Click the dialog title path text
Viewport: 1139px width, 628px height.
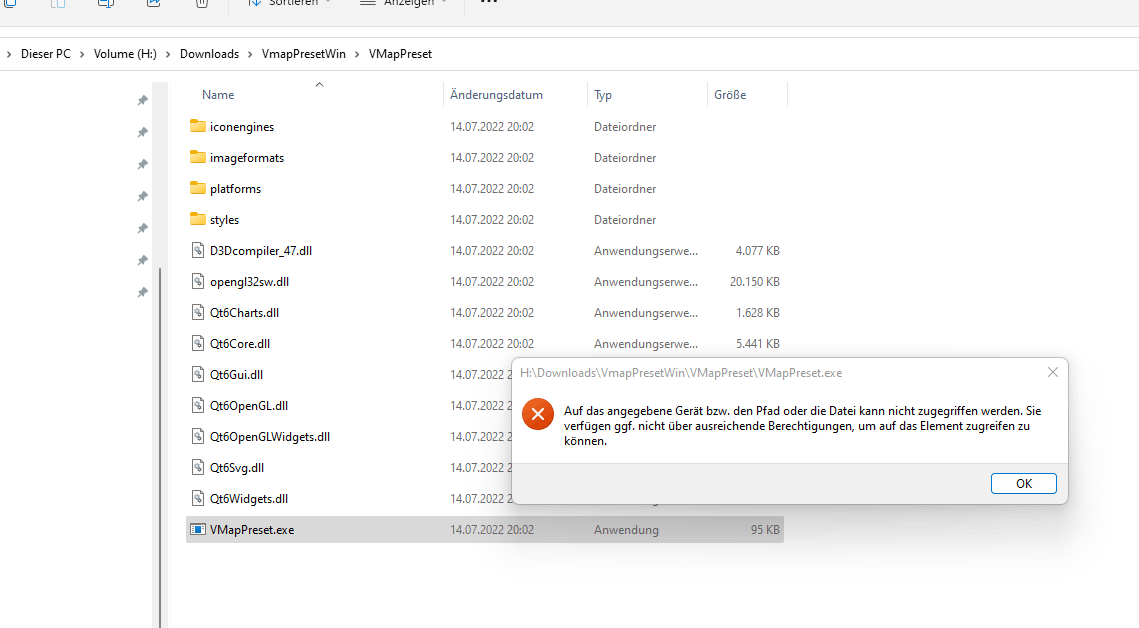click(x=681, y=373)
